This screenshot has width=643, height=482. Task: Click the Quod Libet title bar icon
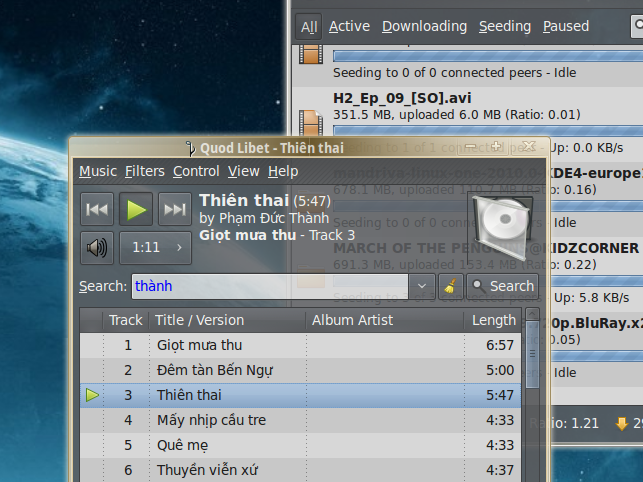[190, 148]
